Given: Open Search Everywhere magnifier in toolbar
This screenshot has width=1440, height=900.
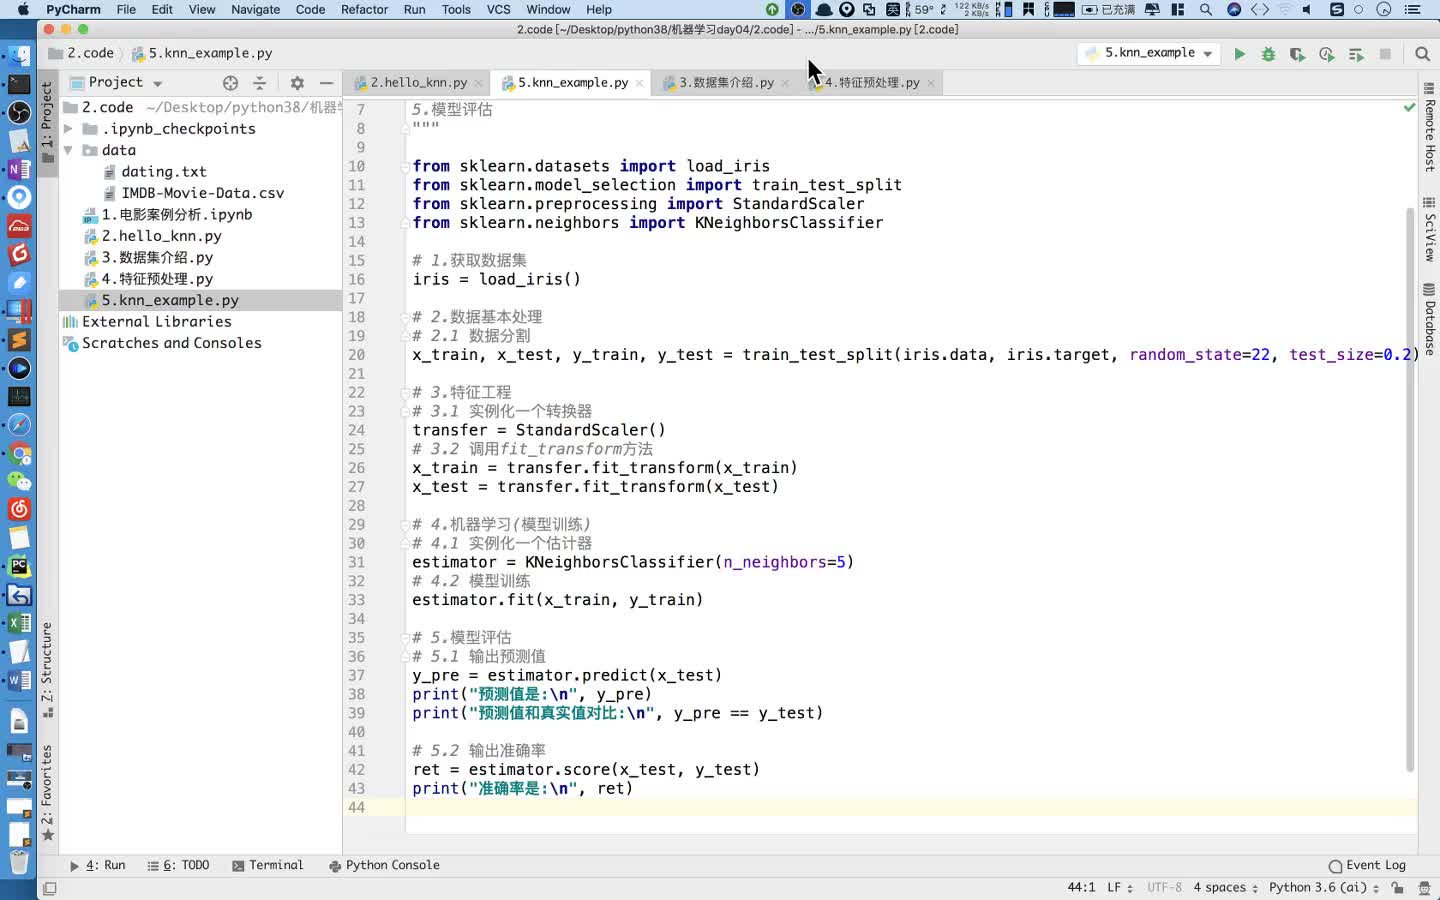Looking at the screenshot, I should click(1422, 54).
